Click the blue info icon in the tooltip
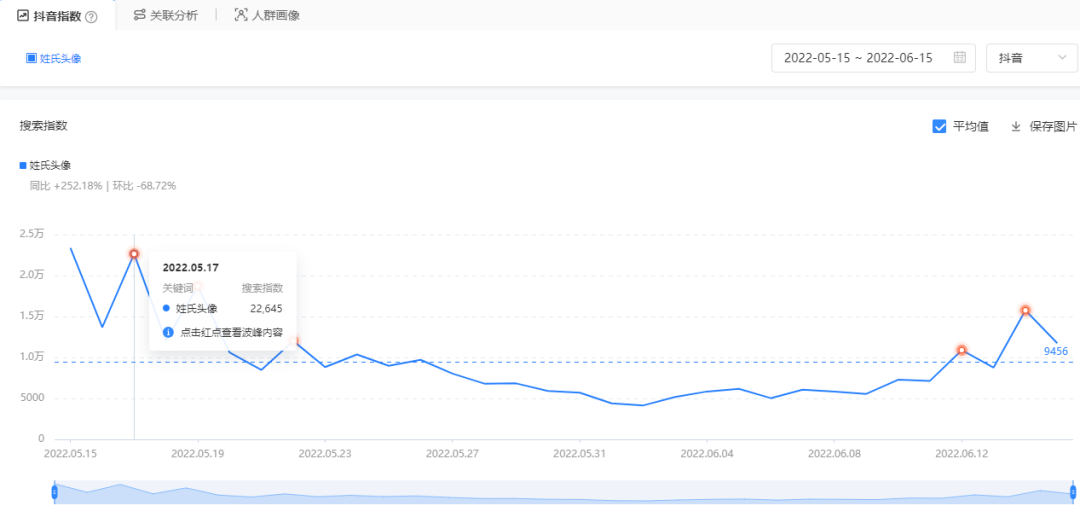 pos(168,332)
